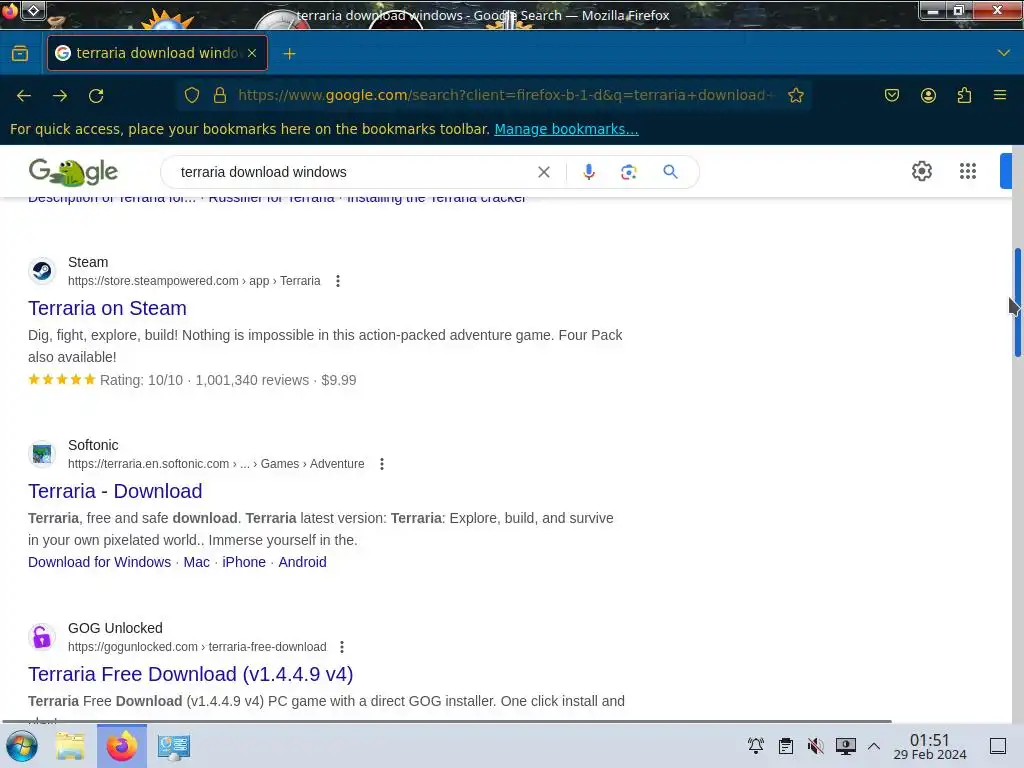Viewport: 1024px width, 768px height.
Task: Click the horizontal scrollbar at page bottom
Action: (x=446, y=722)
